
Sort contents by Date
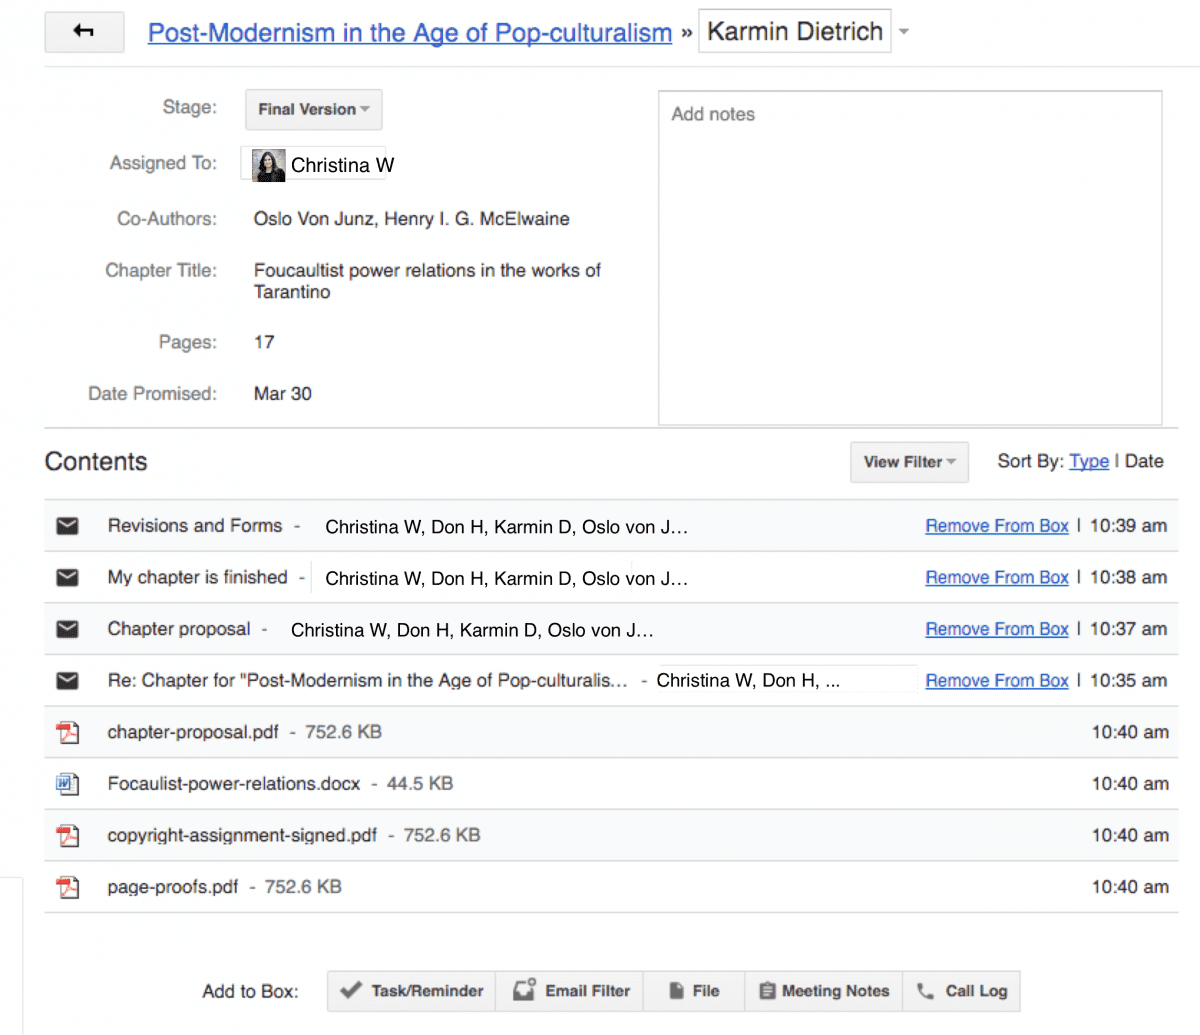tap(1144, 461)
